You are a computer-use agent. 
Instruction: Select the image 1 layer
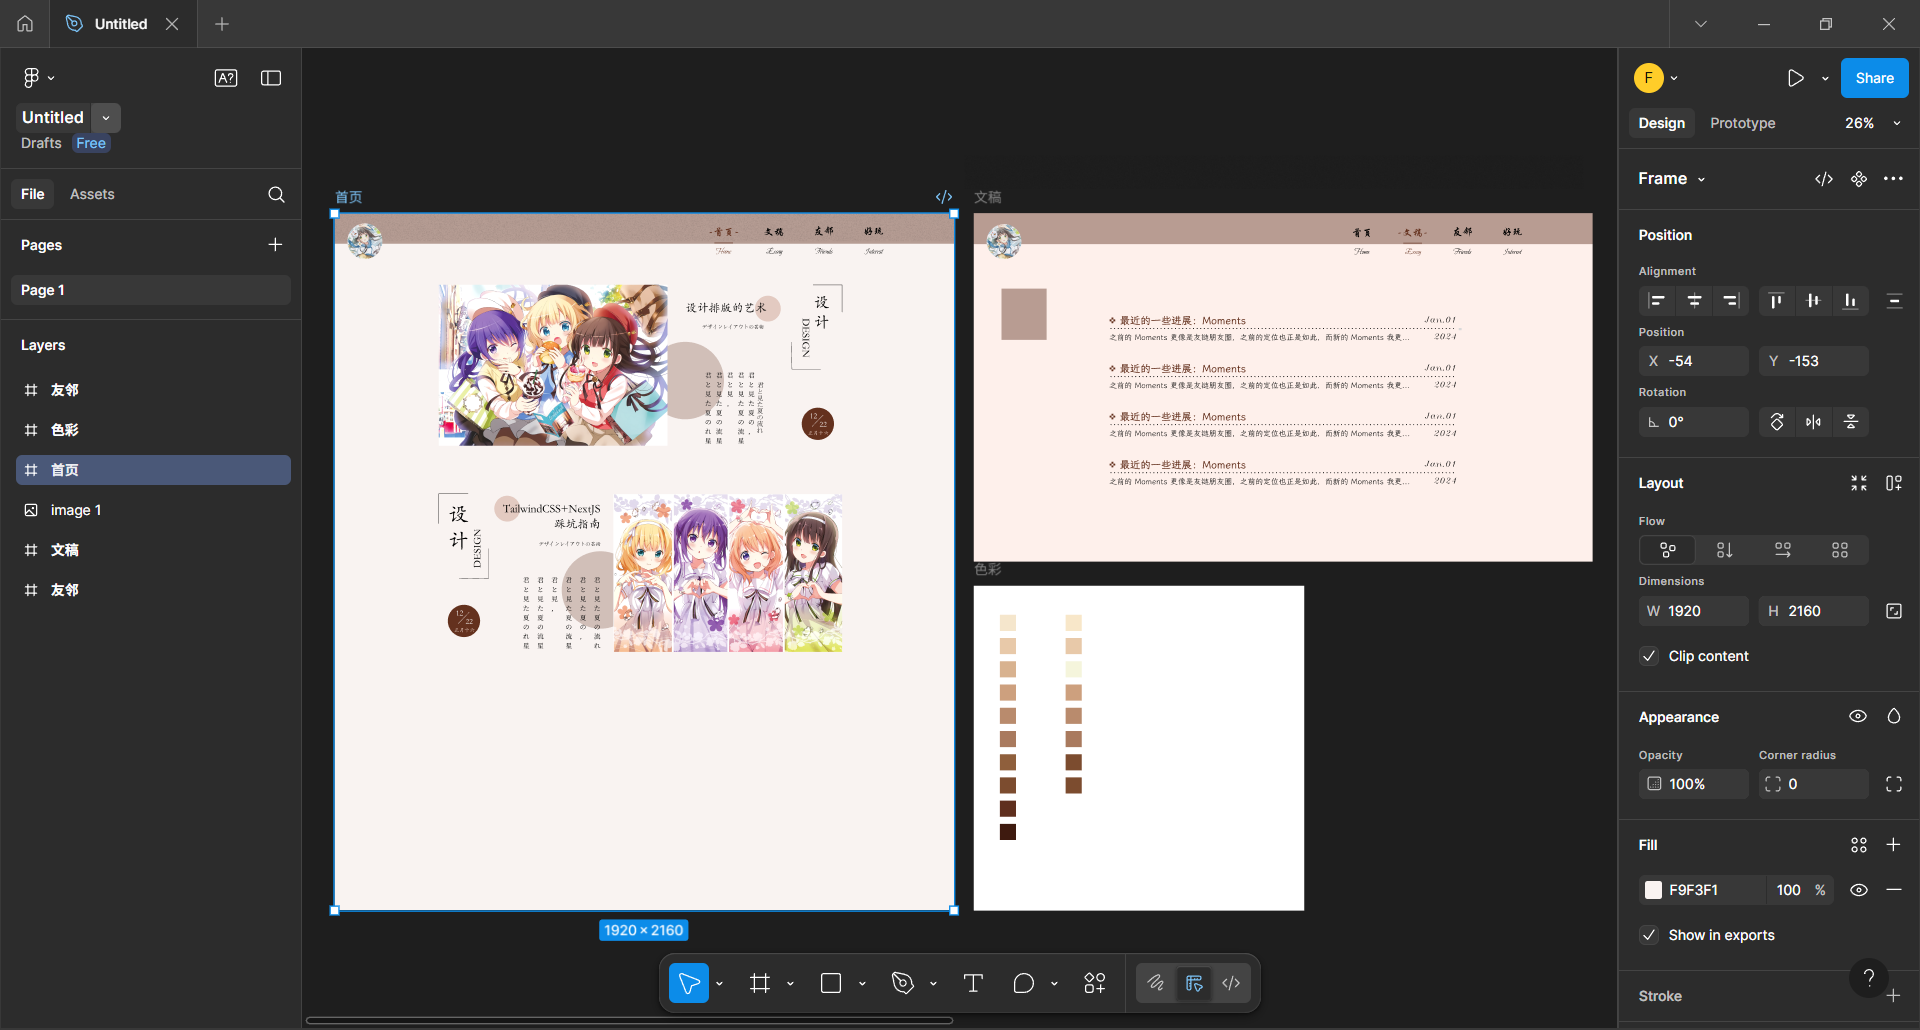(x=76, y=510)
